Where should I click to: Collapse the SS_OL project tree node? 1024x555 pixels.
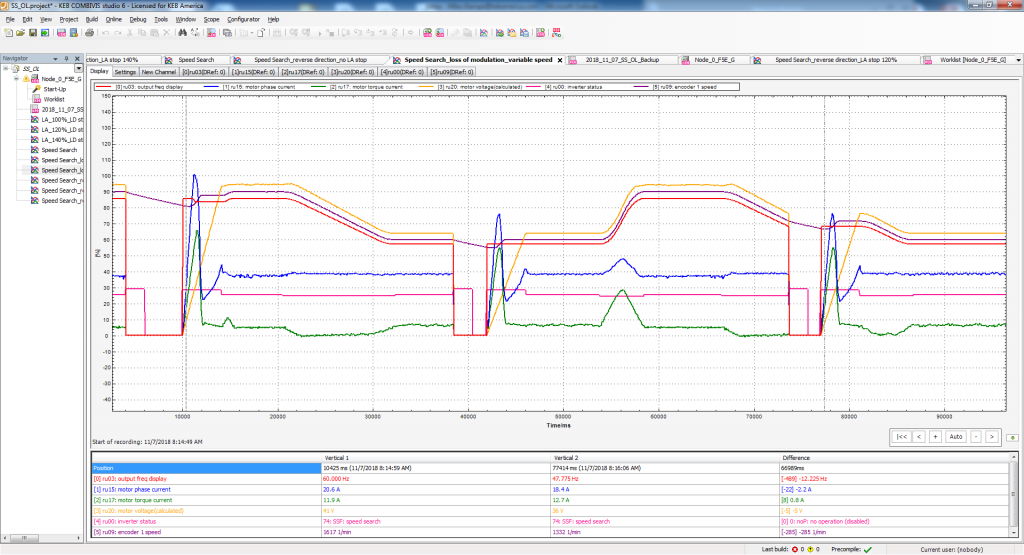point(6,69)
